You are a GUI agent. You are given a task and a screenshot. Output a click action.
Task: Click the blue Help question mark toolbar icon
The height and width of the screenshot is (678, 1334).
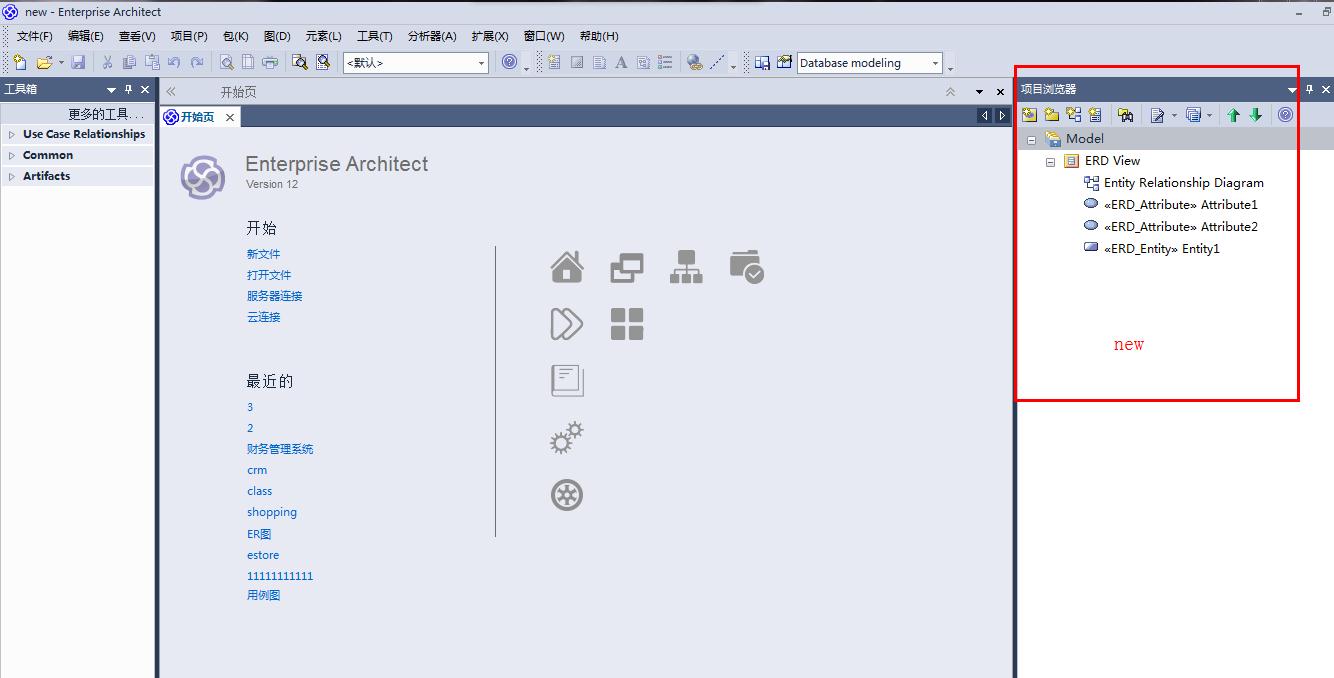tap(510, 62)
